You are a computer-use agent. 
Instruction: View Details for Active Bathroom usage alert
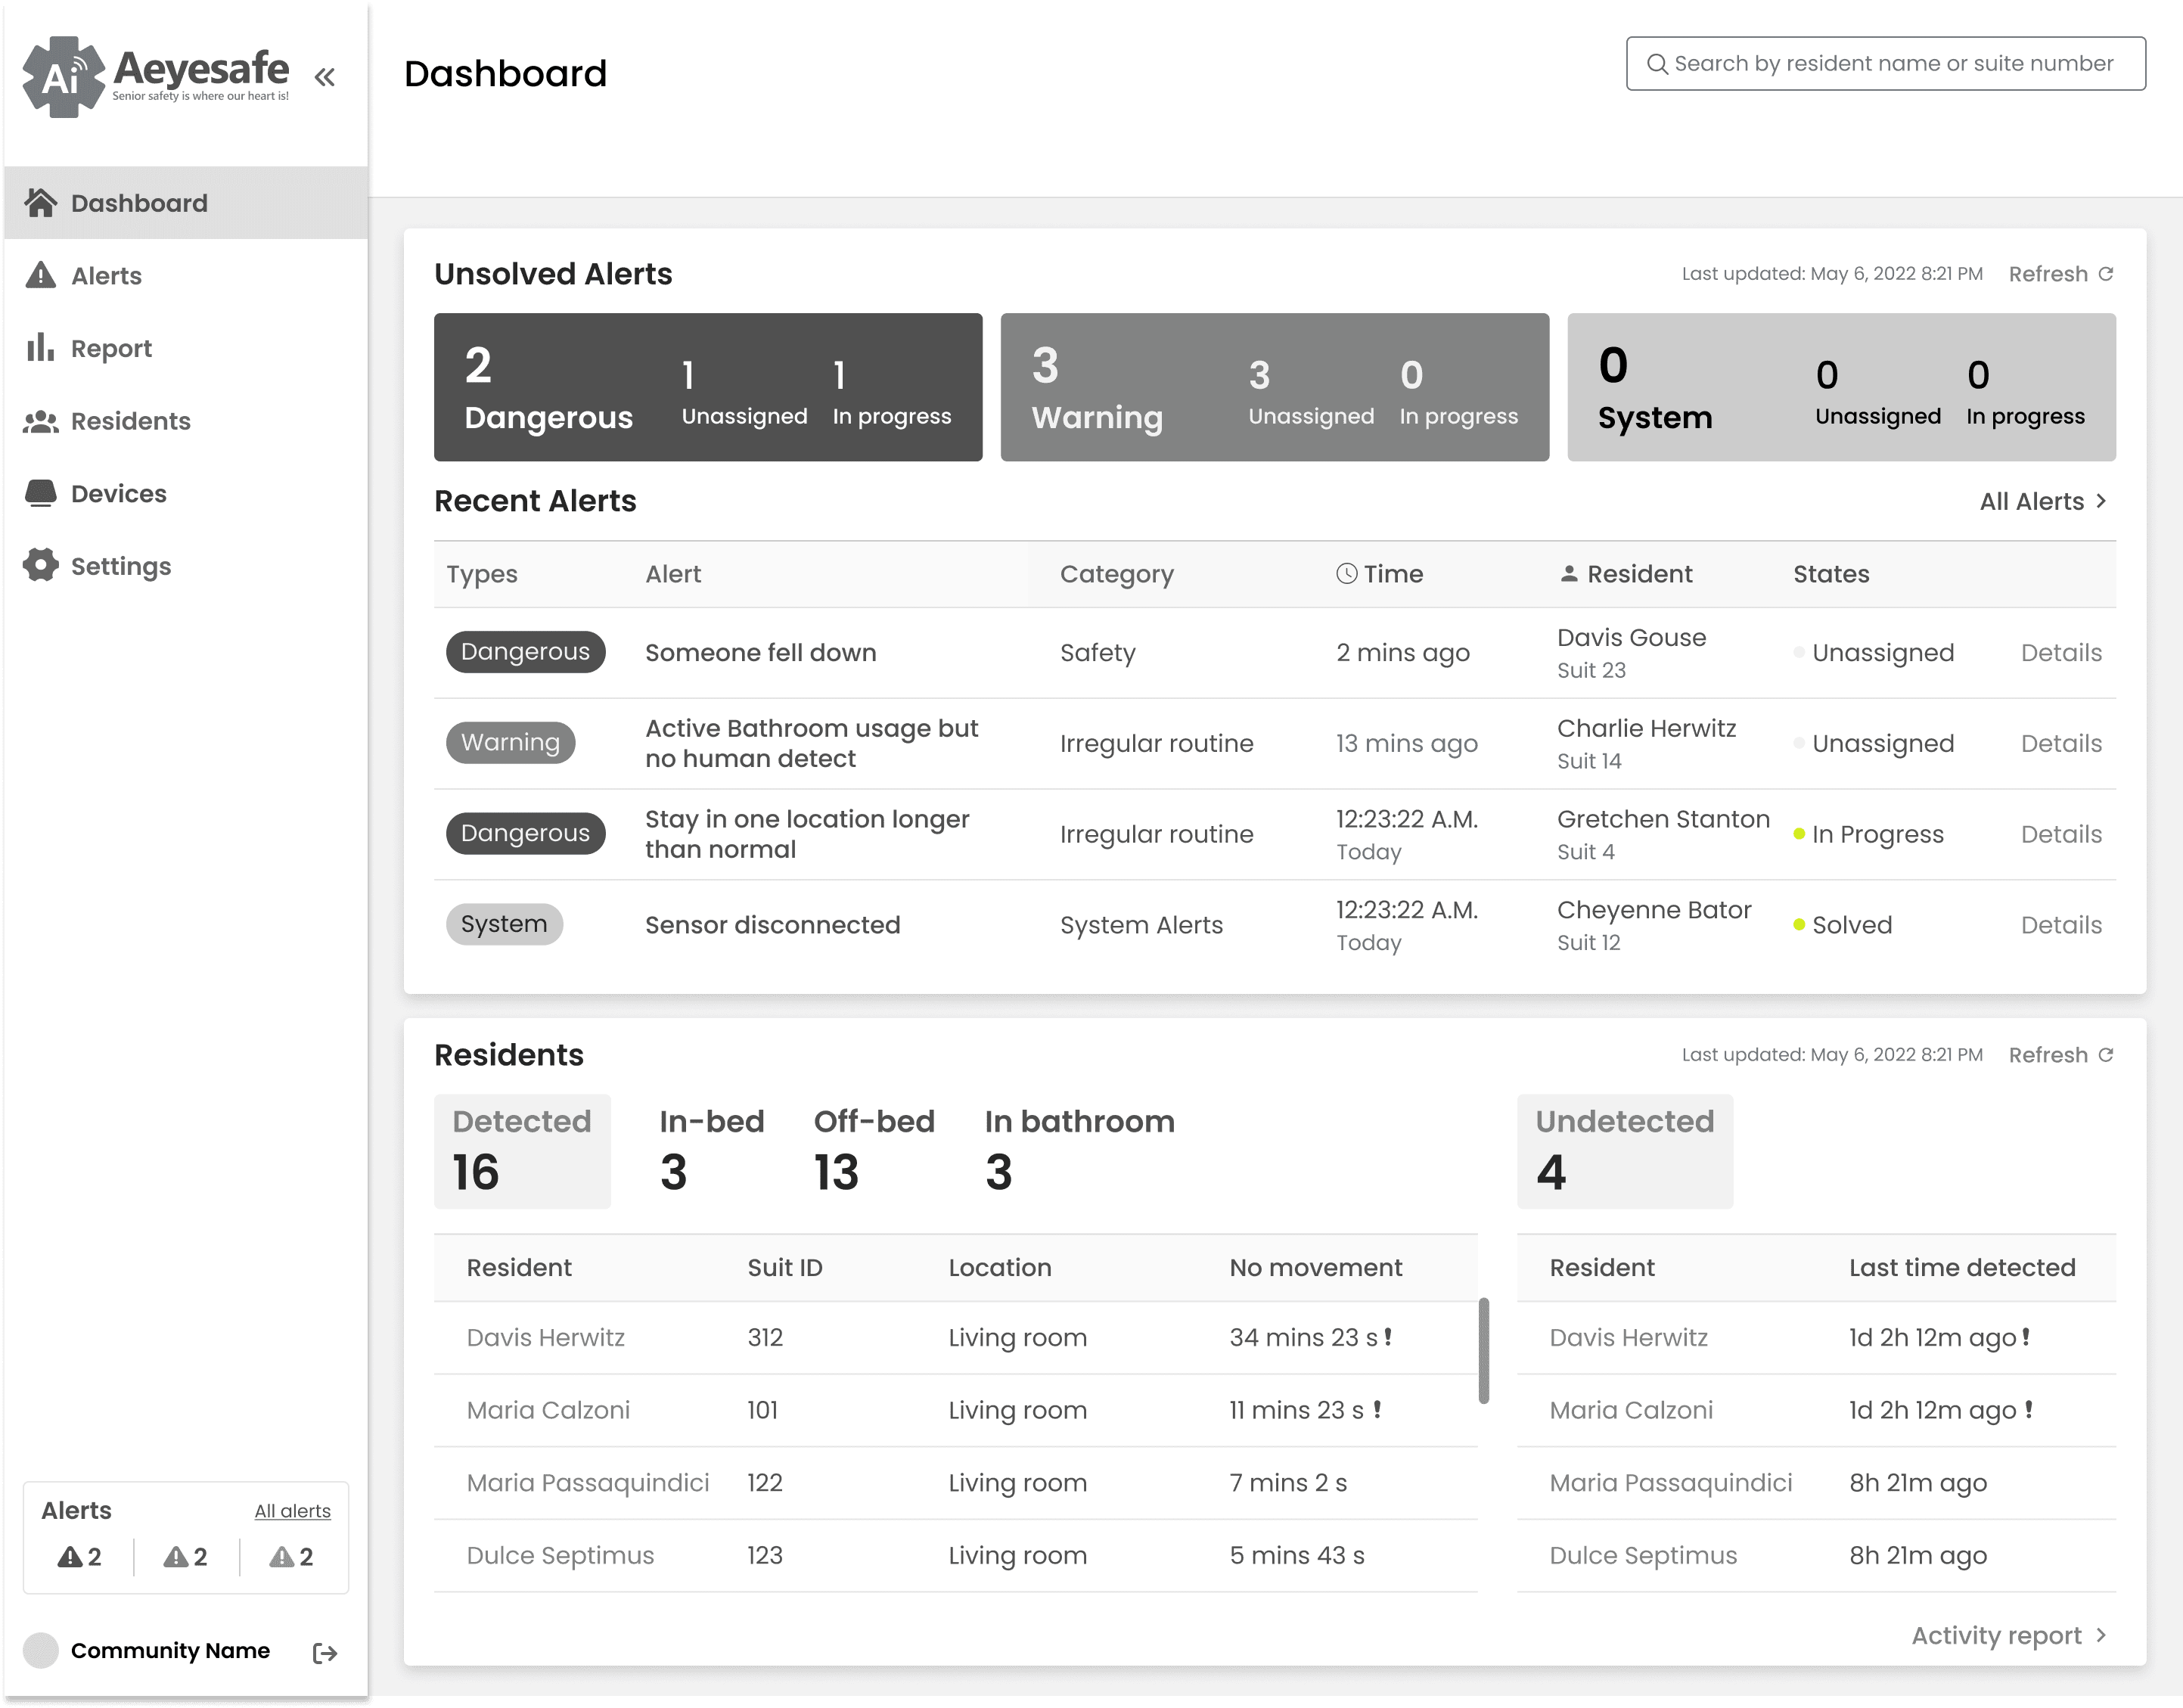click(2061, 743)
